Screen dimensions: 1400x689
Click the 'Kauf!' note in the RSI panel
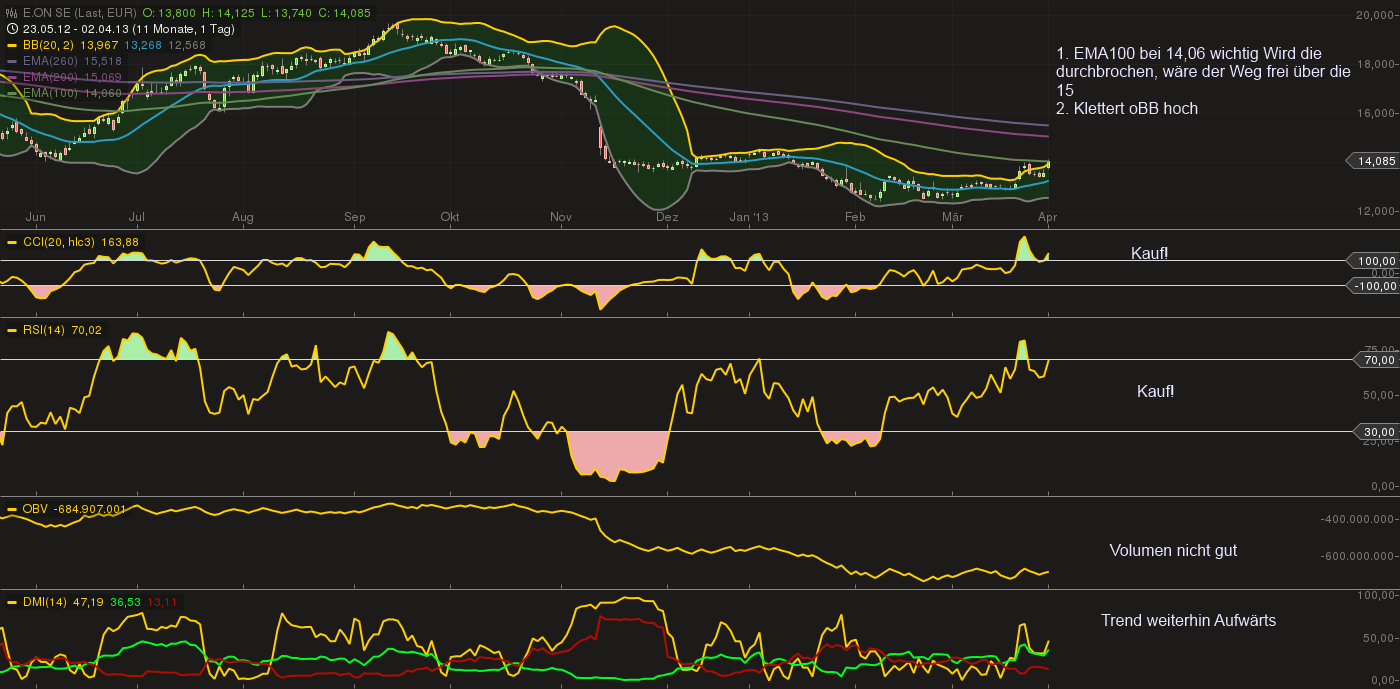click(x=1155, y=391)
